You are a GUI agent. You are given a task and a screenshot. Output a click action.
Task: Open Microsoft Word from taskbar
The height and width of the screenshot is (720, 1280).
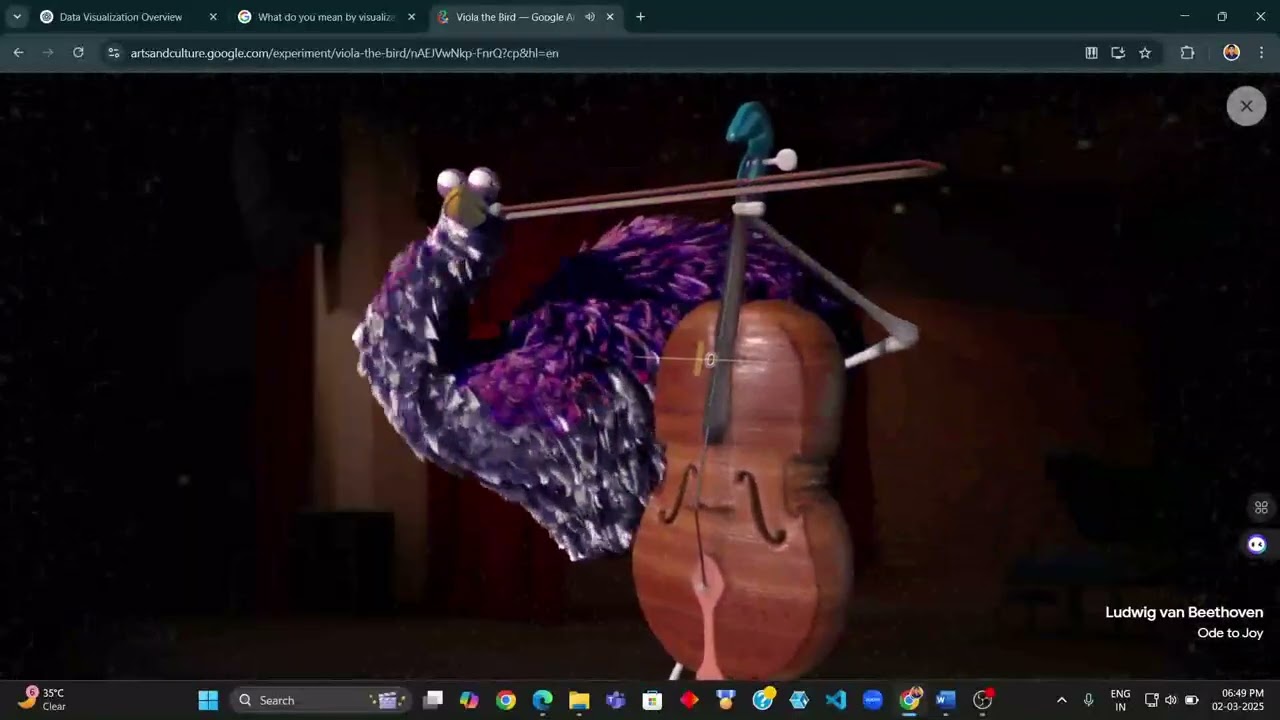tap(946, 700)
